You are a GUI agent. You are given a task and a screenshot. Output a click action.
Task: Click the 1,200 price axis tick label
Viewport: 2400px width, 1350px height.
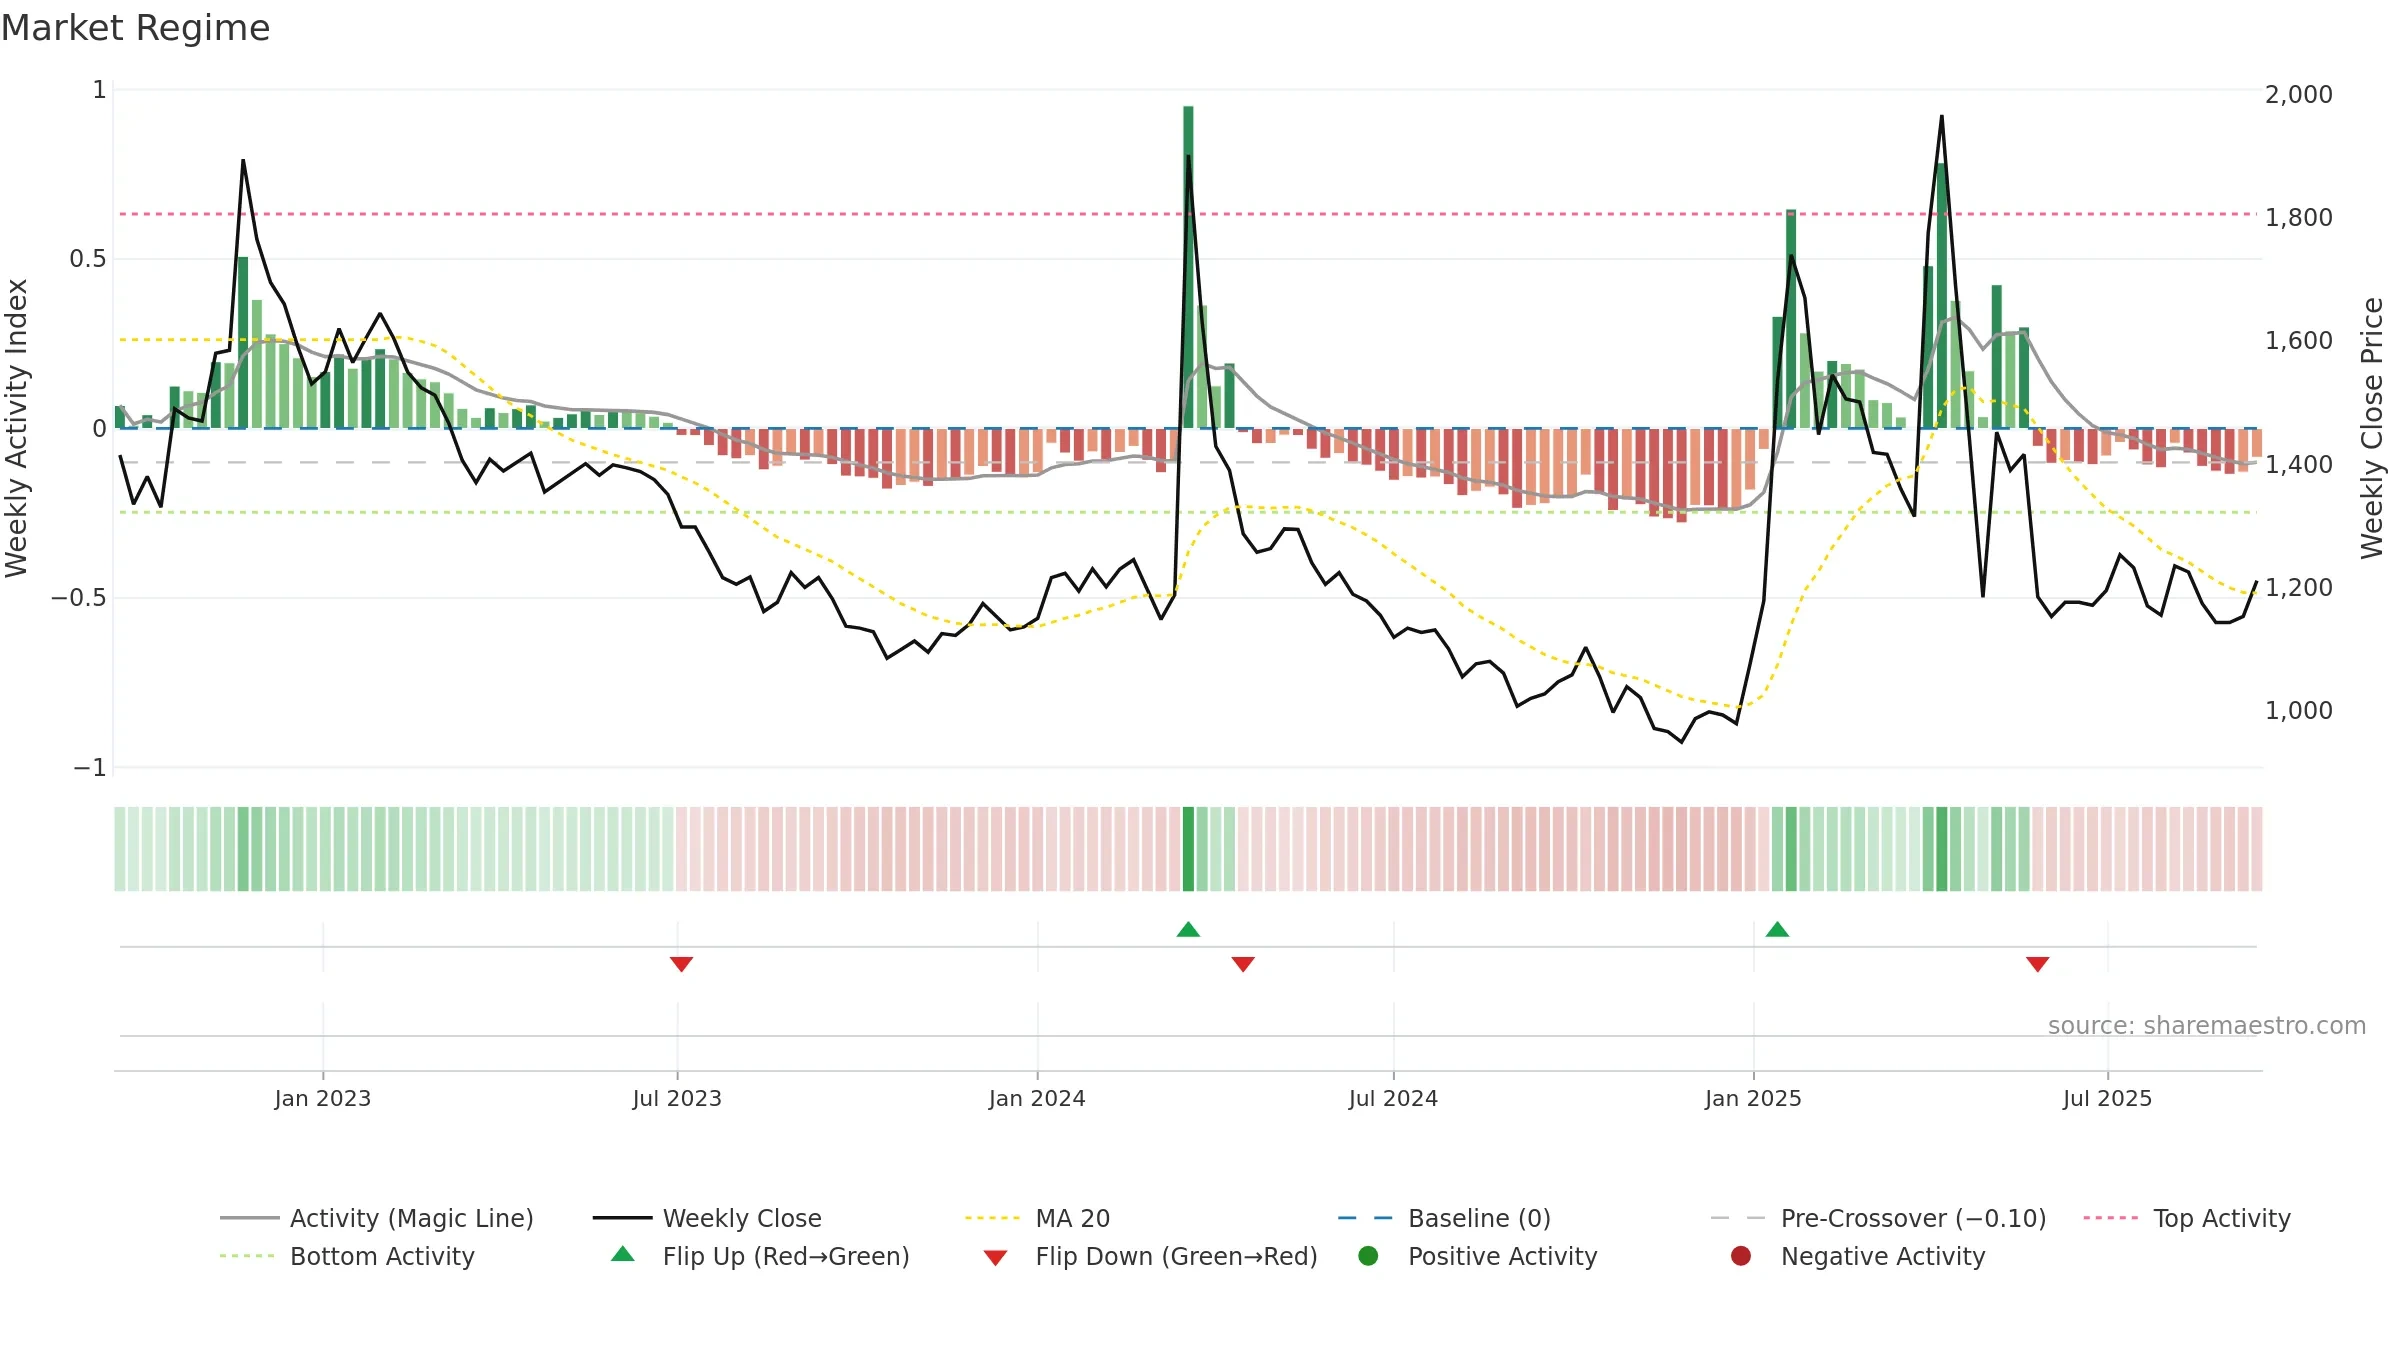pos(2299,587)
